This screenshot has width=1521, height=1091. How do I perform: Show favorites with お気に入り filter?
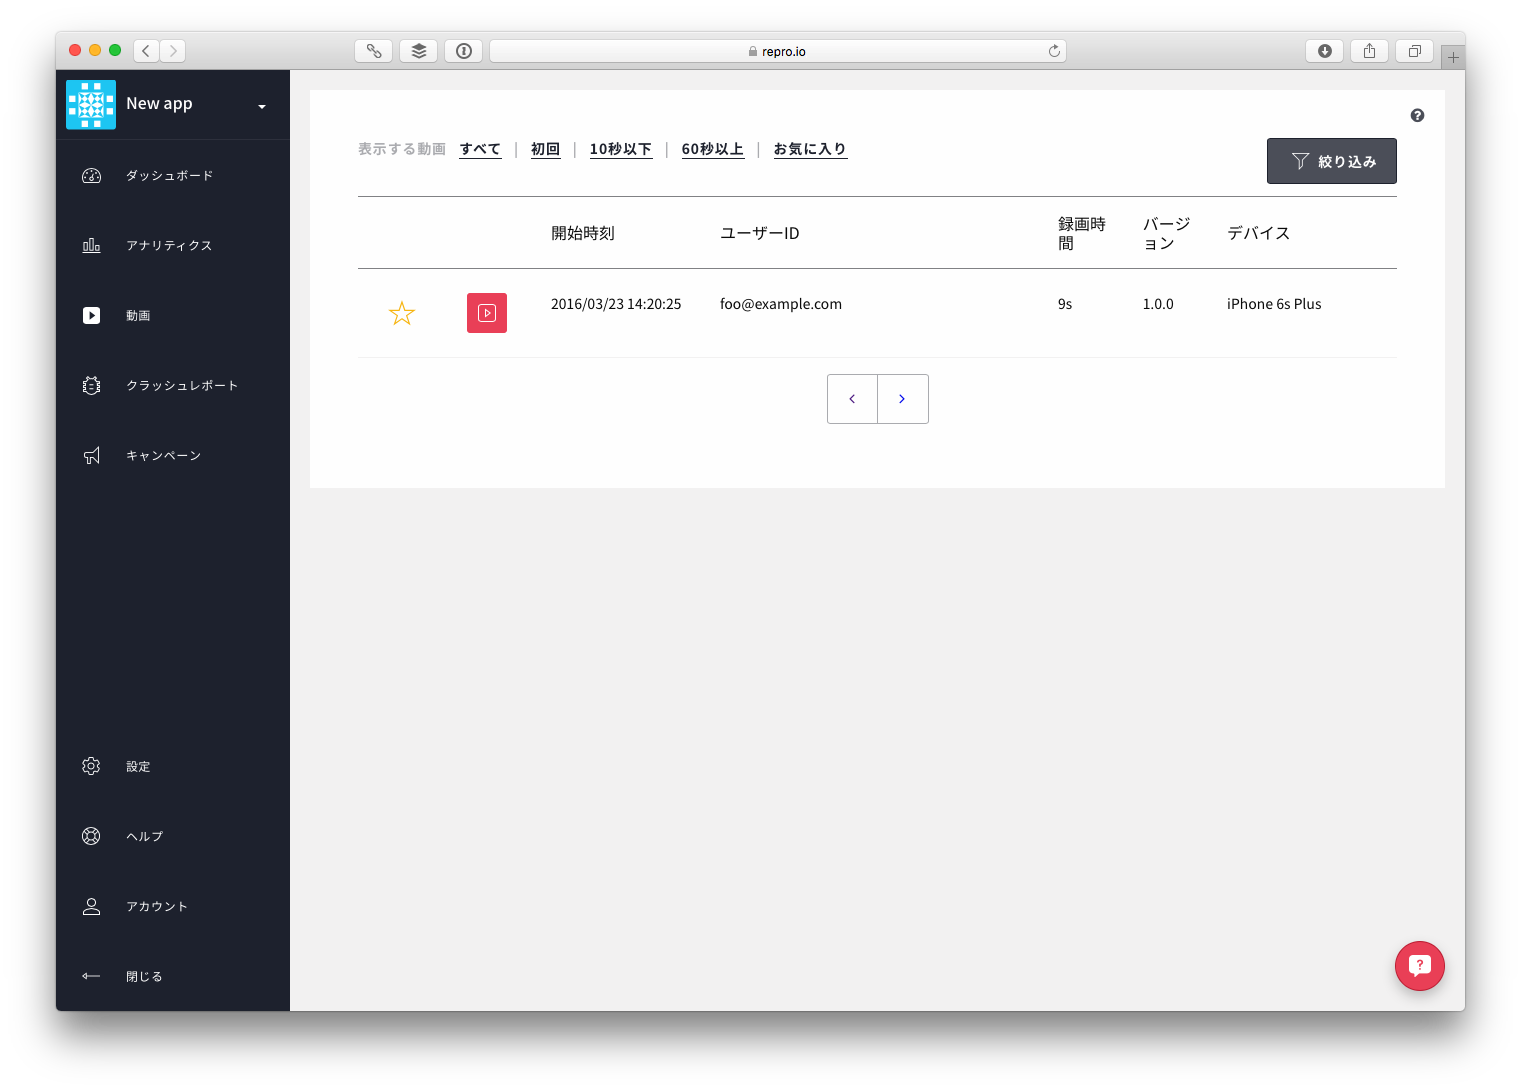[x=810, y=149]
